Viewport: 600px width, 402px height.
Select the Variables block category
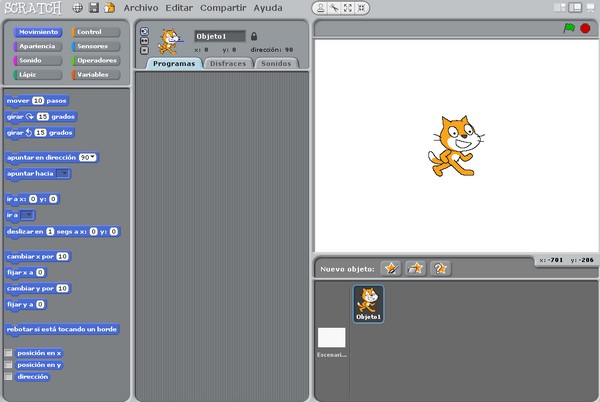(96, 74)
